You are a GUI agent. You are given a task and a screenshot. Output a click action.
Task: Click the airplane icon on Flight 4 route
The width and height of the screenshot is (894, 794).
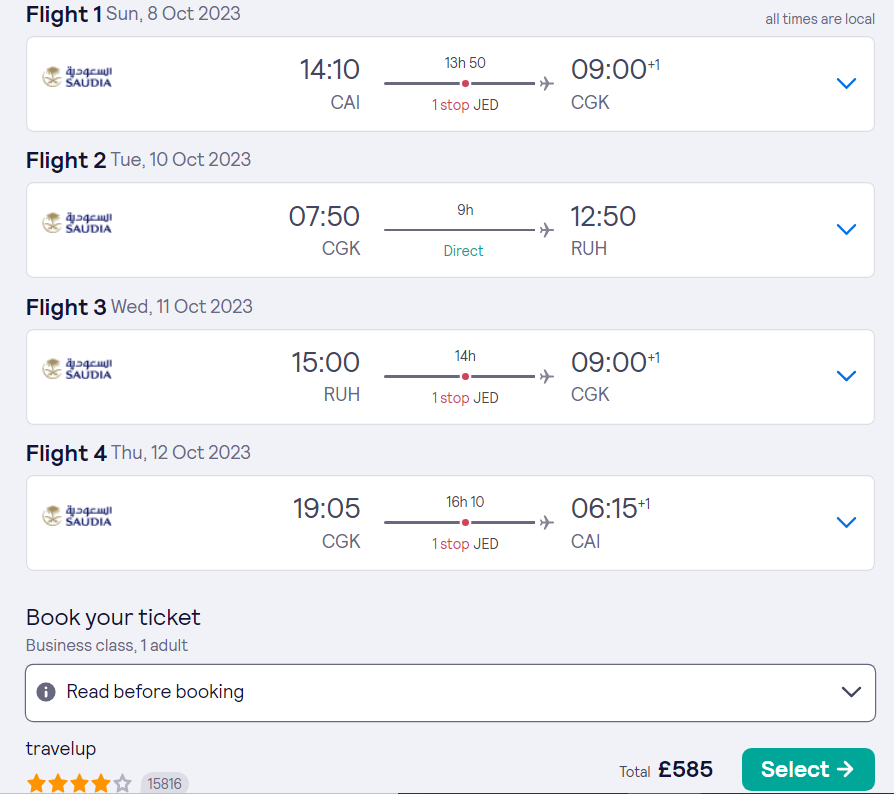tap(547, 523)
